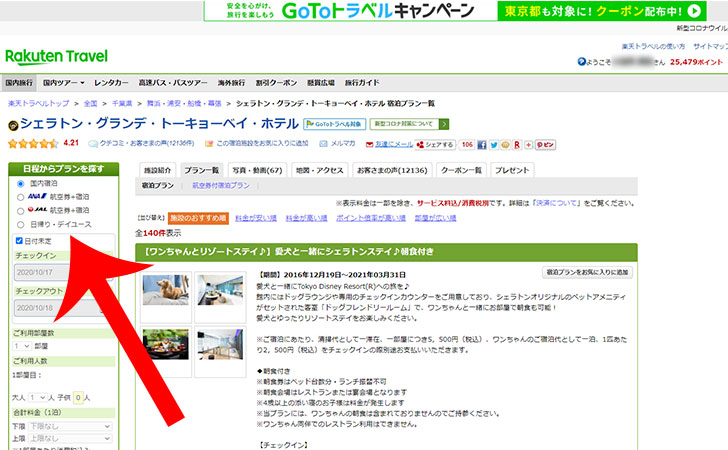Click the 舞浜・浦安・船橋・幕張 breadcrumb link
This screenshot has height=450, width=728.
tap(184, 104)
